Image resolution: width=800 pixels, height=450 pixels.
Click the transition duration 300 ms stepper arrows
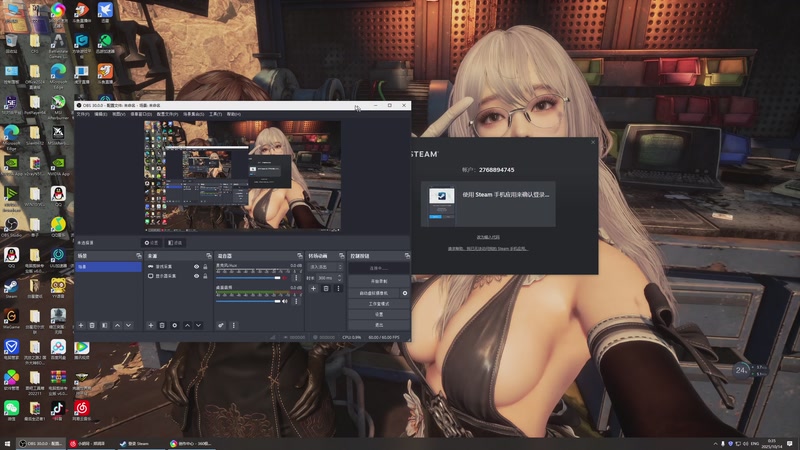(x=340, y=278)
